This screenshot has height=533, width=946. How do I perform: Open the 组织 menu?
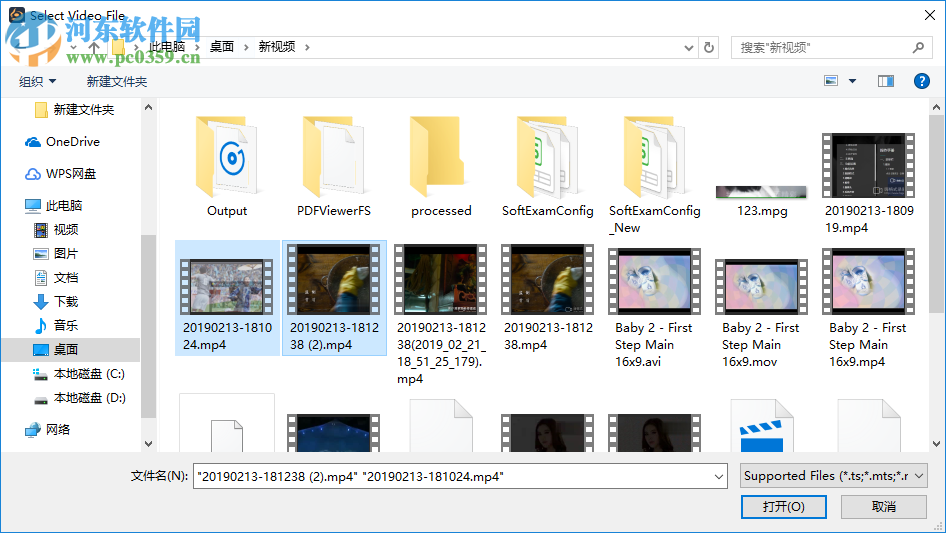tap(37, 81)
